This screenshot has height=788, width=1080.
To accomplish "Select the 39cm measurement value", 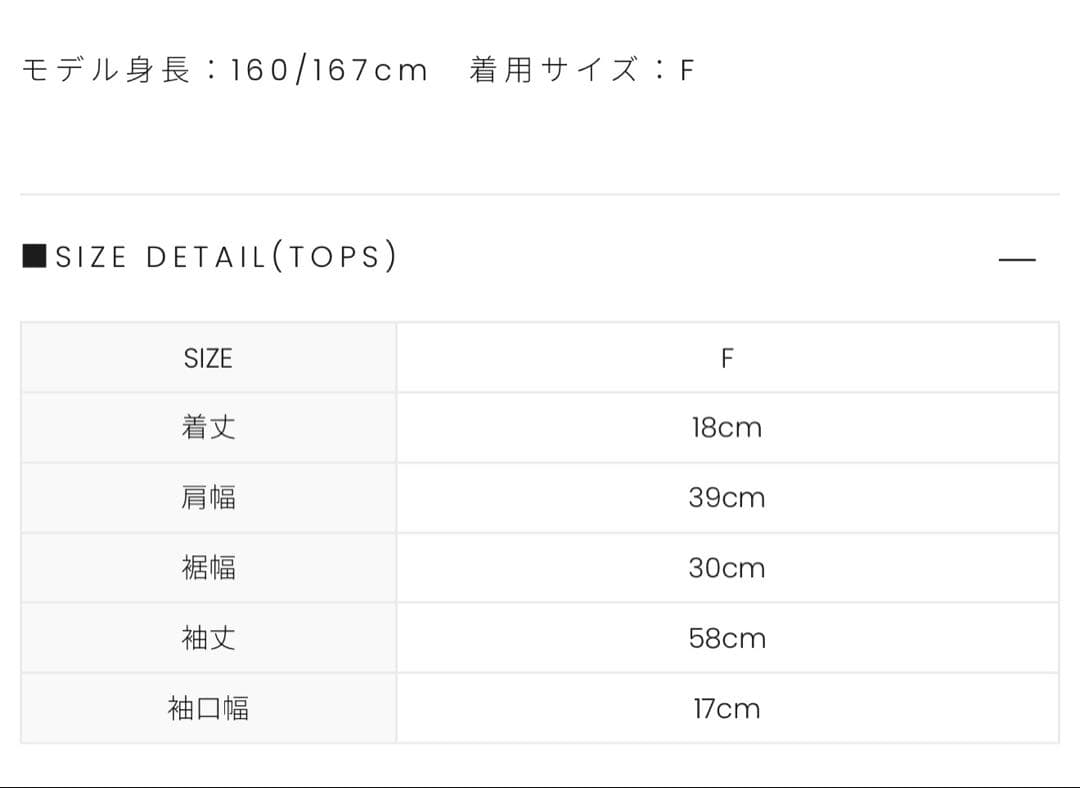I will [727, 498].
